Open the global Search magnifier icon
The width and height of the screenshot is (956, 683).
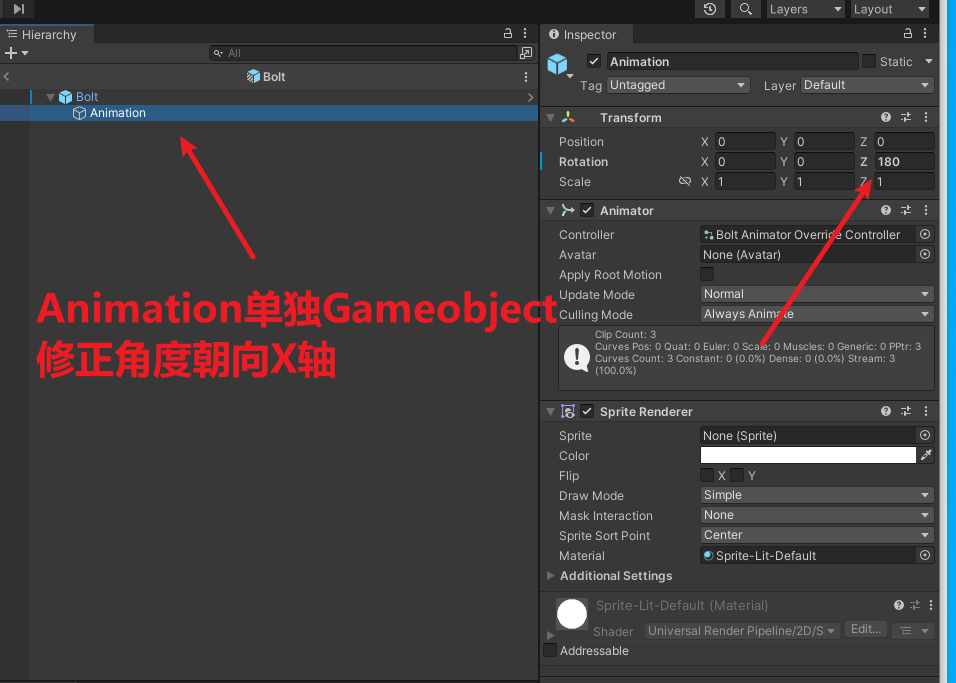coord(745,9)
